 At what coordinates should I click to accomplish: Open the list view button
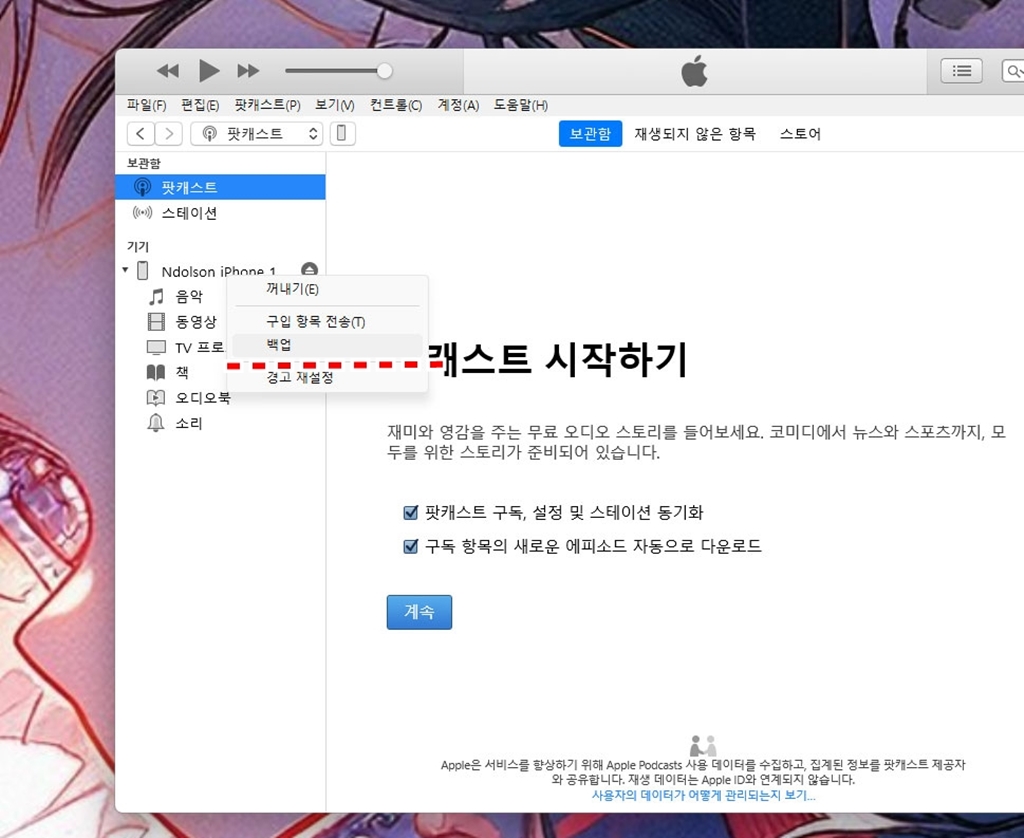[x=961, y=71]
